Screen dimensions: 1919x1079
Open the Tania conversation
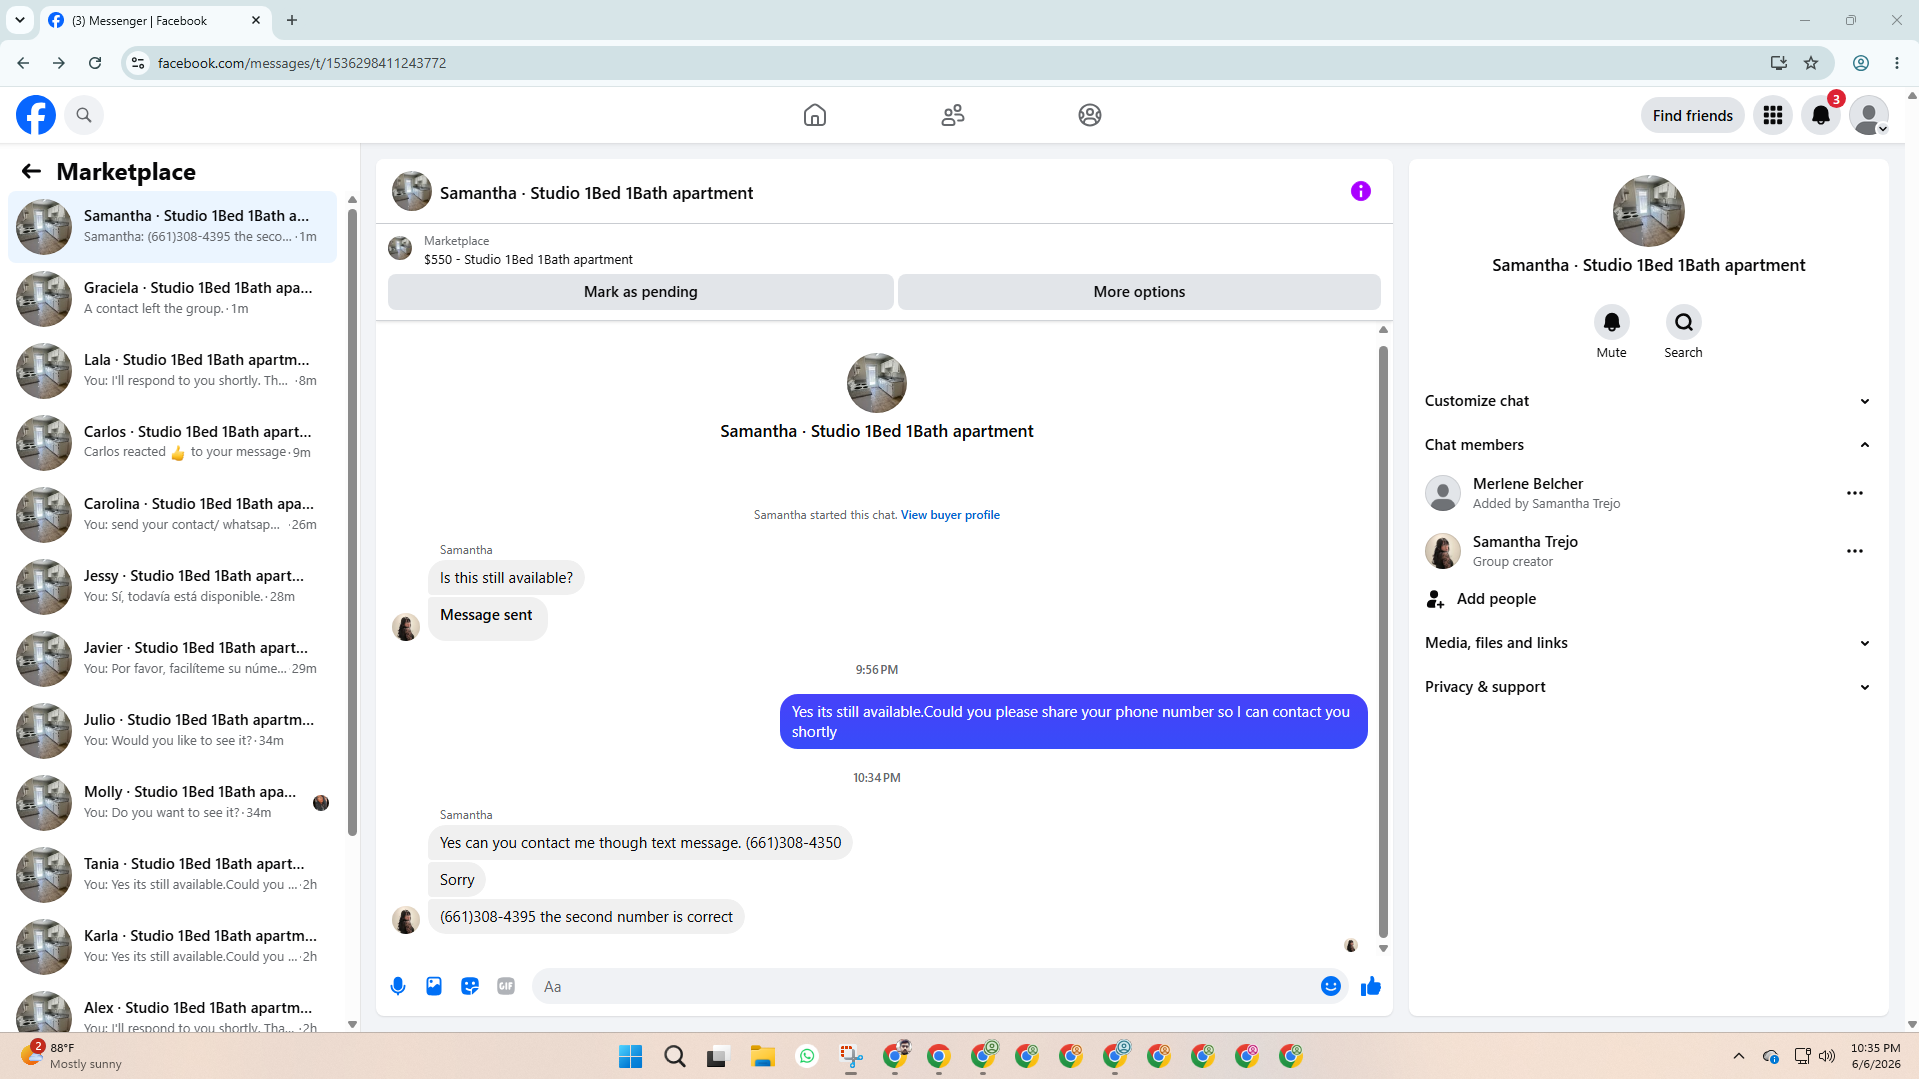172,874
